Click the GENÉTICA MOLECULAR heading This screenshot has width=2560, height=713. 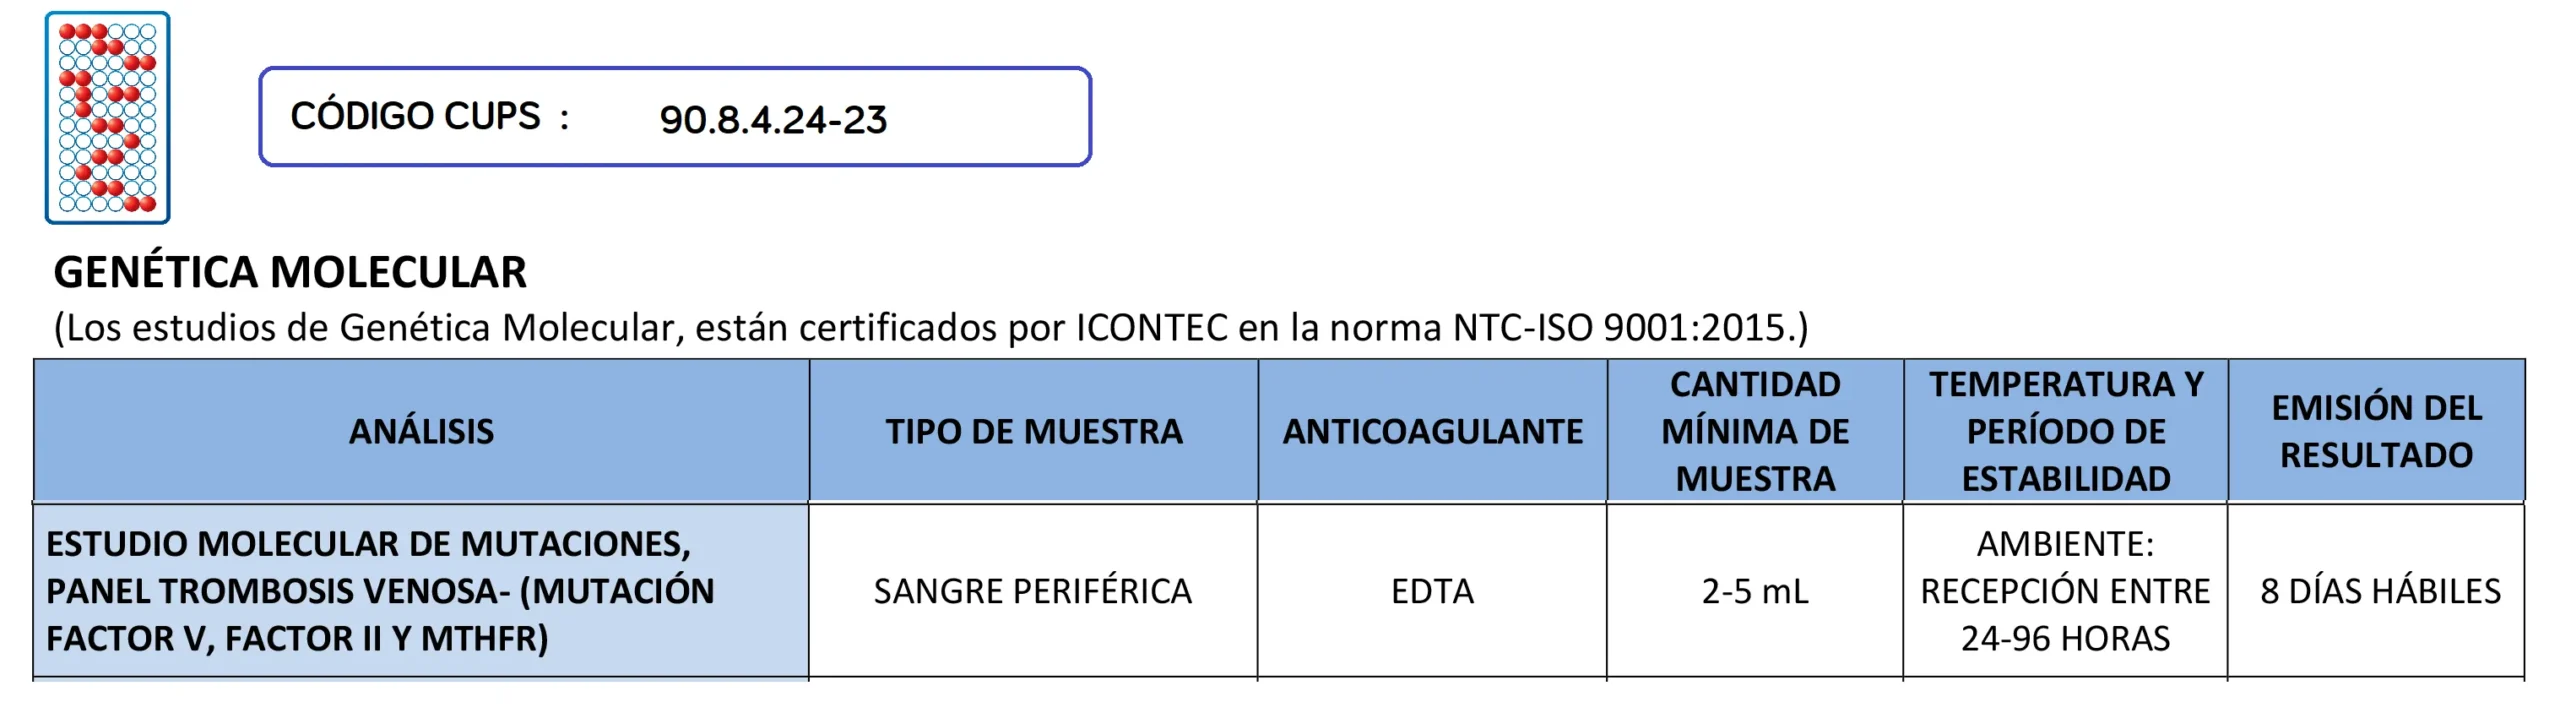(290, 272)
